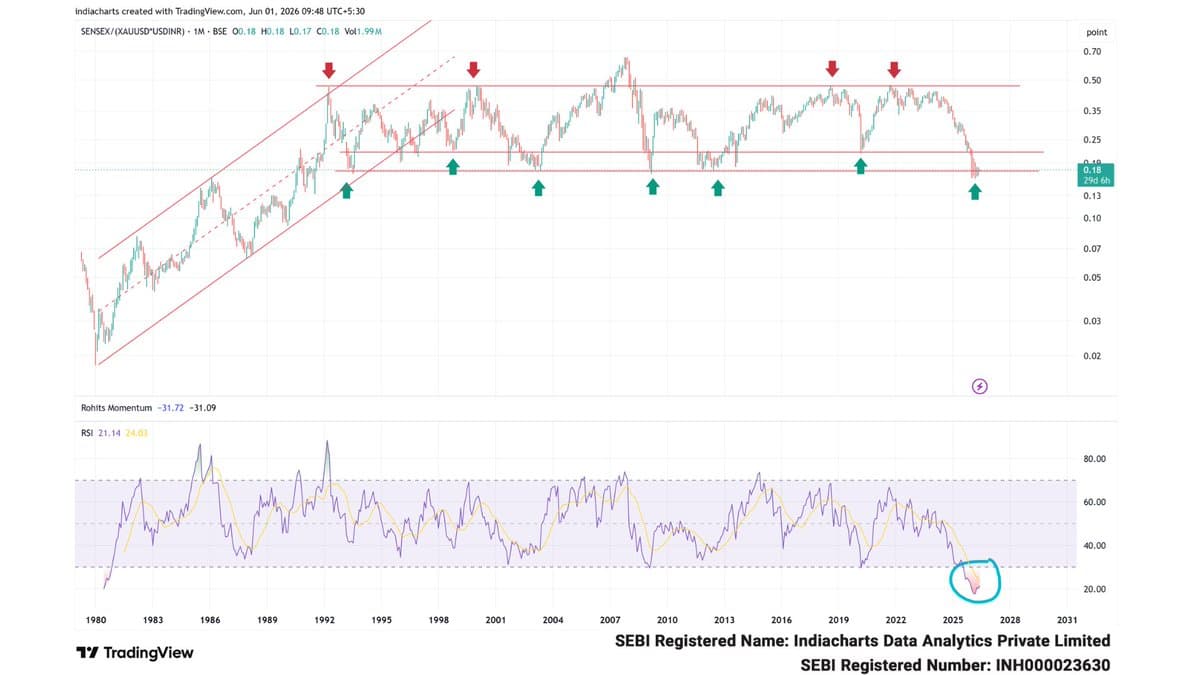Click the 2019 time axis label
The height and width of the screenshot is (675, 1200).
(838, 620)
